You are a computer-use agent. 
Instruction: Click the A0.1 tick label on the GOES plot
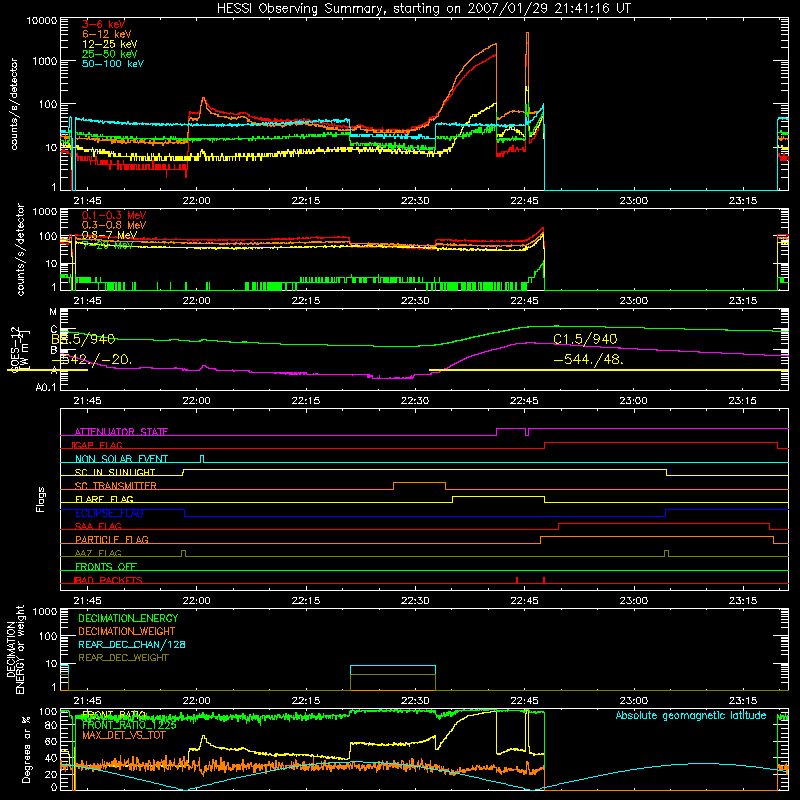[x=45, y=388]
